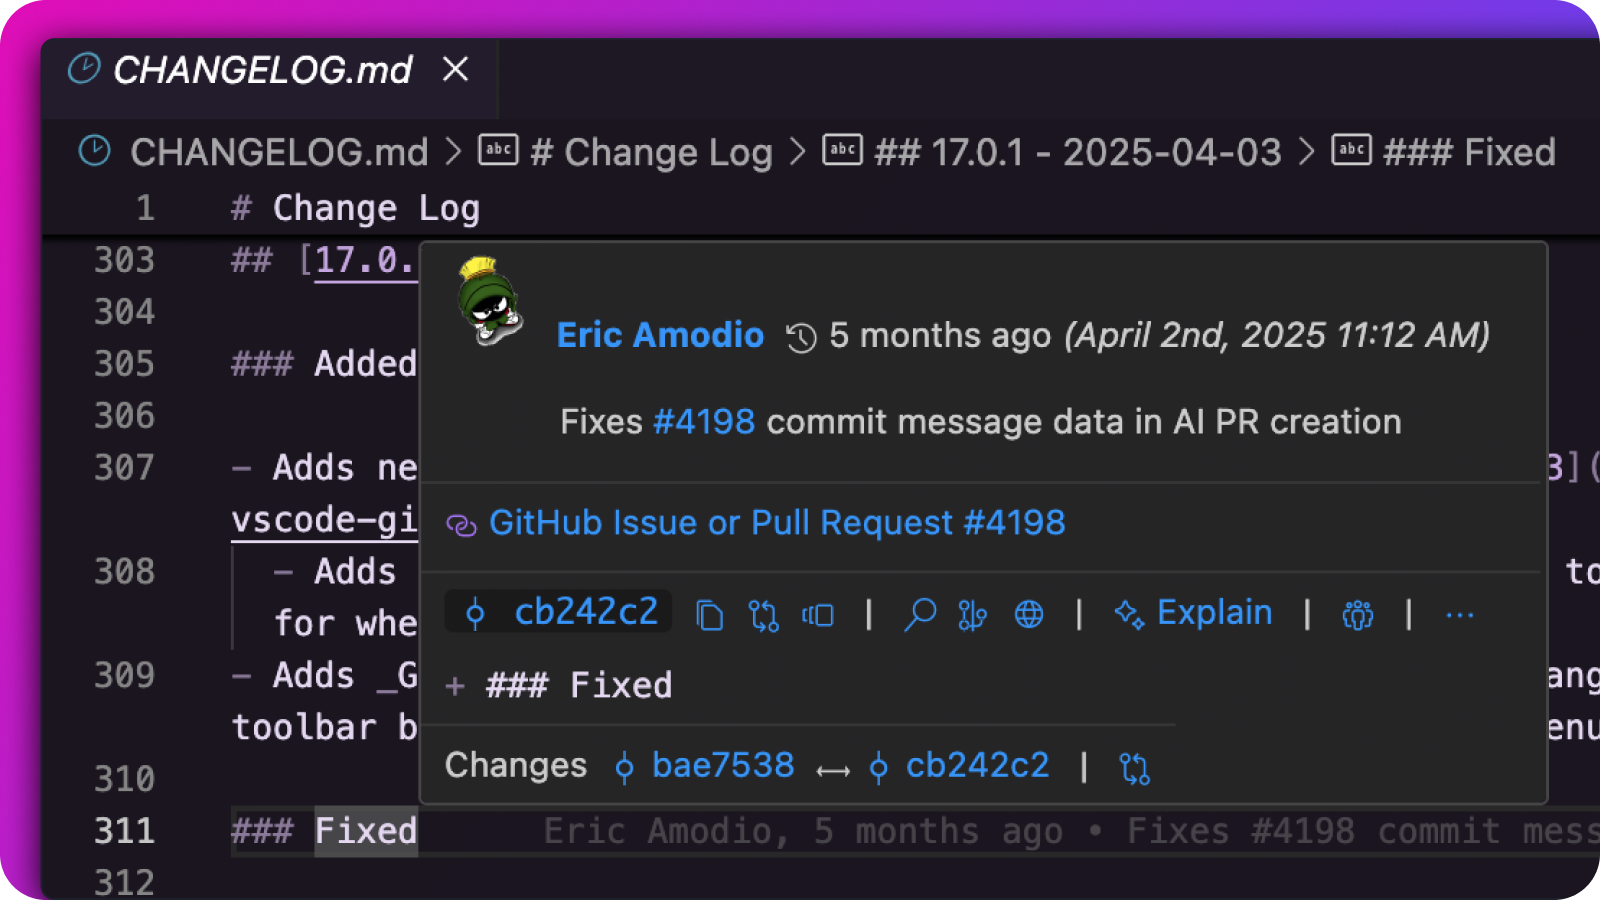
Task: Open diff icon next to Changes row
Action: 1134,768
